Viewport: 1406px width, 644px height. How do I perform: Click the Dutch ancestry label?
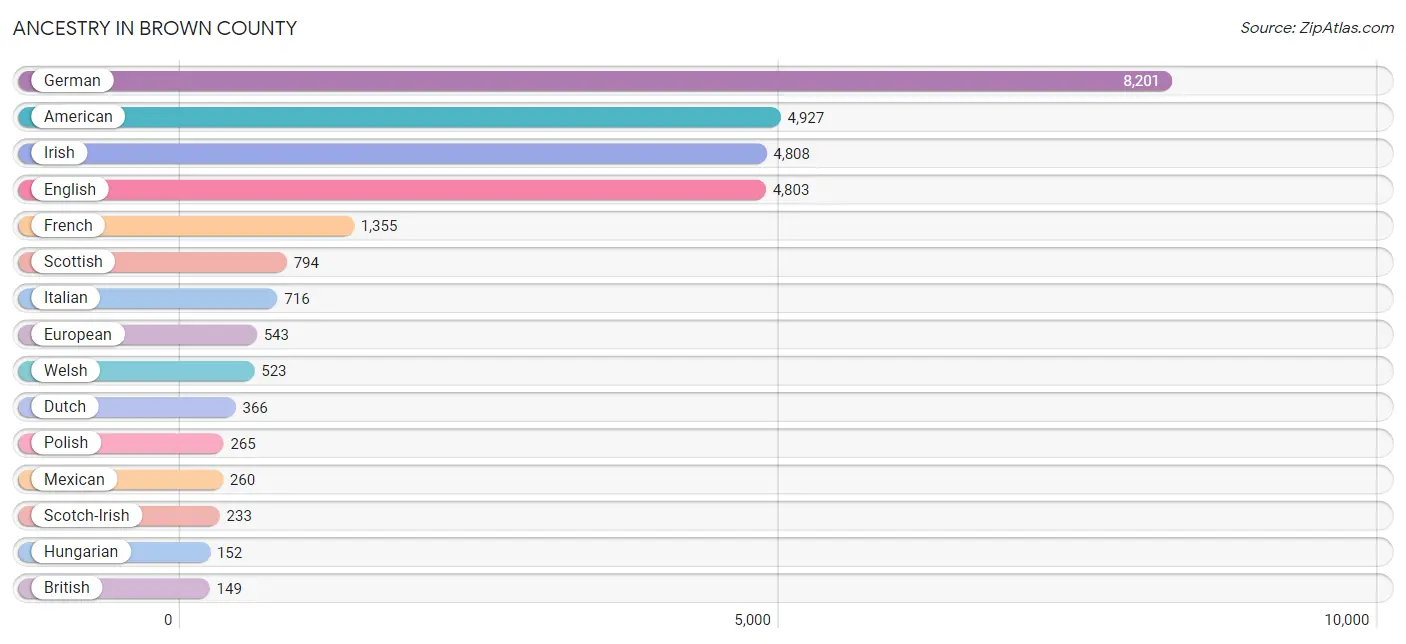[65, 407]
